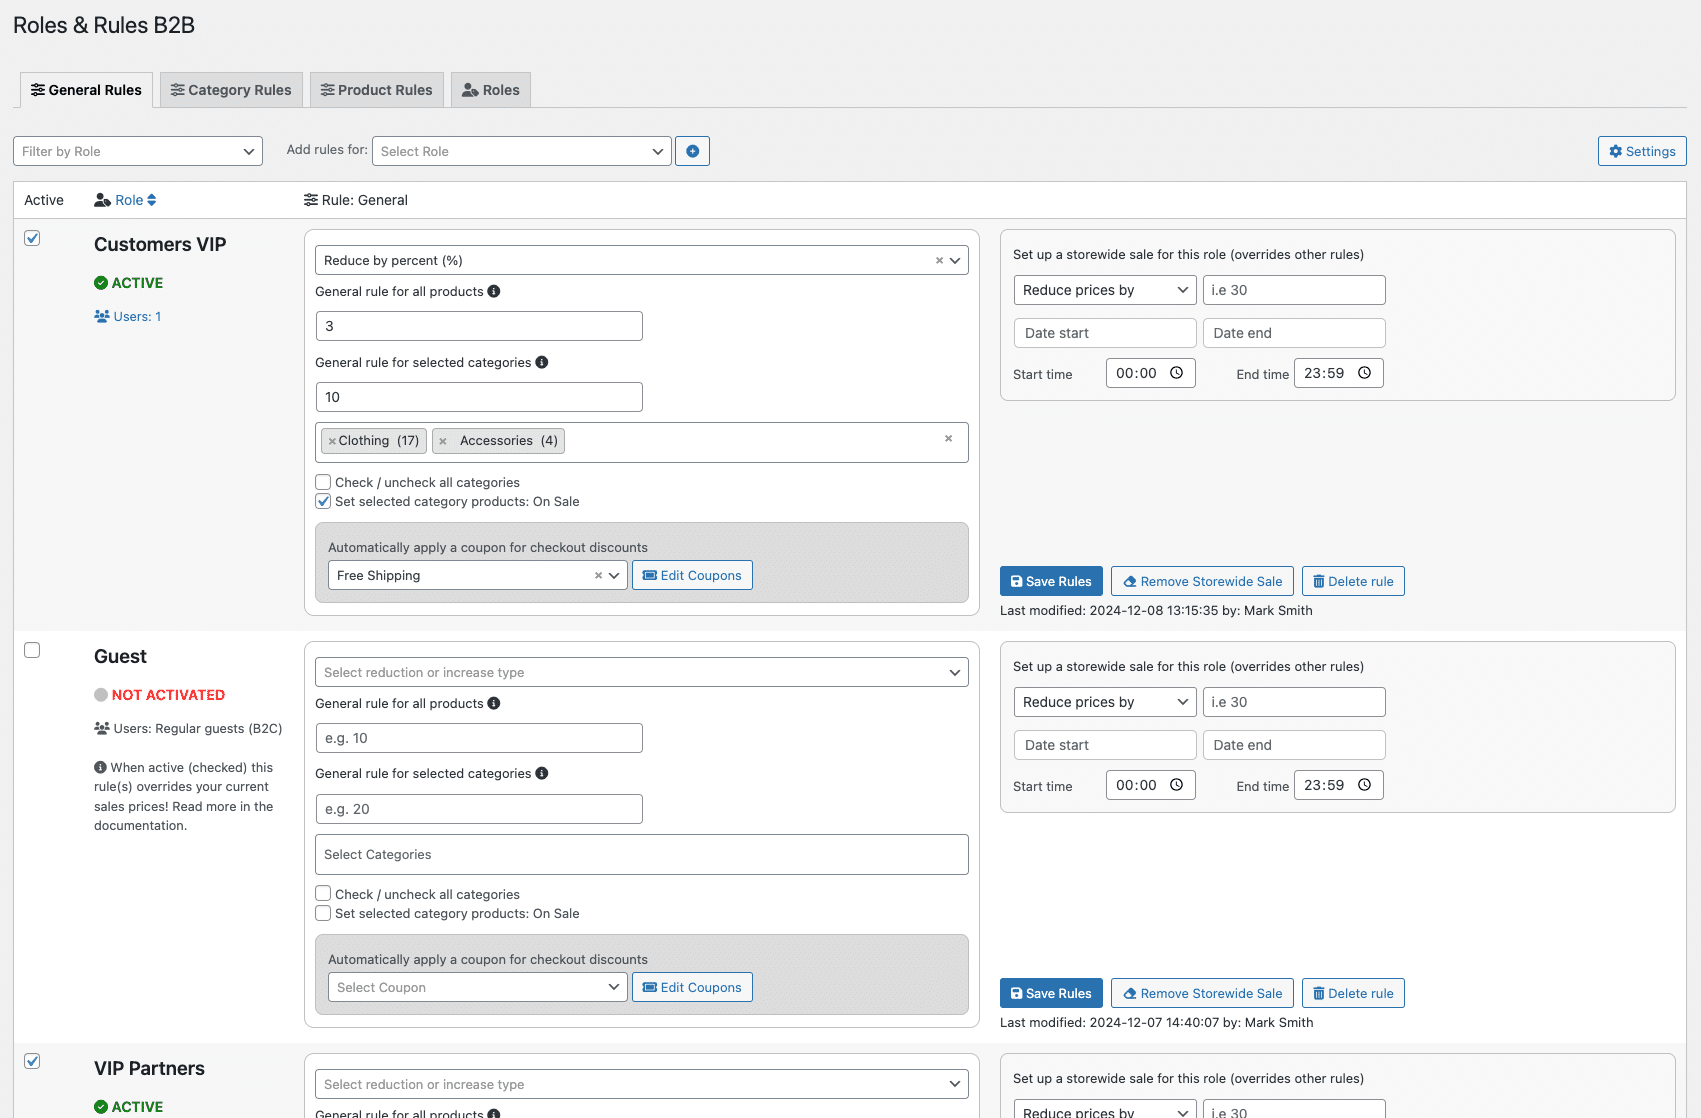The width and height of the screenshot is (1701, 1118).
Task: Click Guest Date end field
Action: click(1294, 745)
